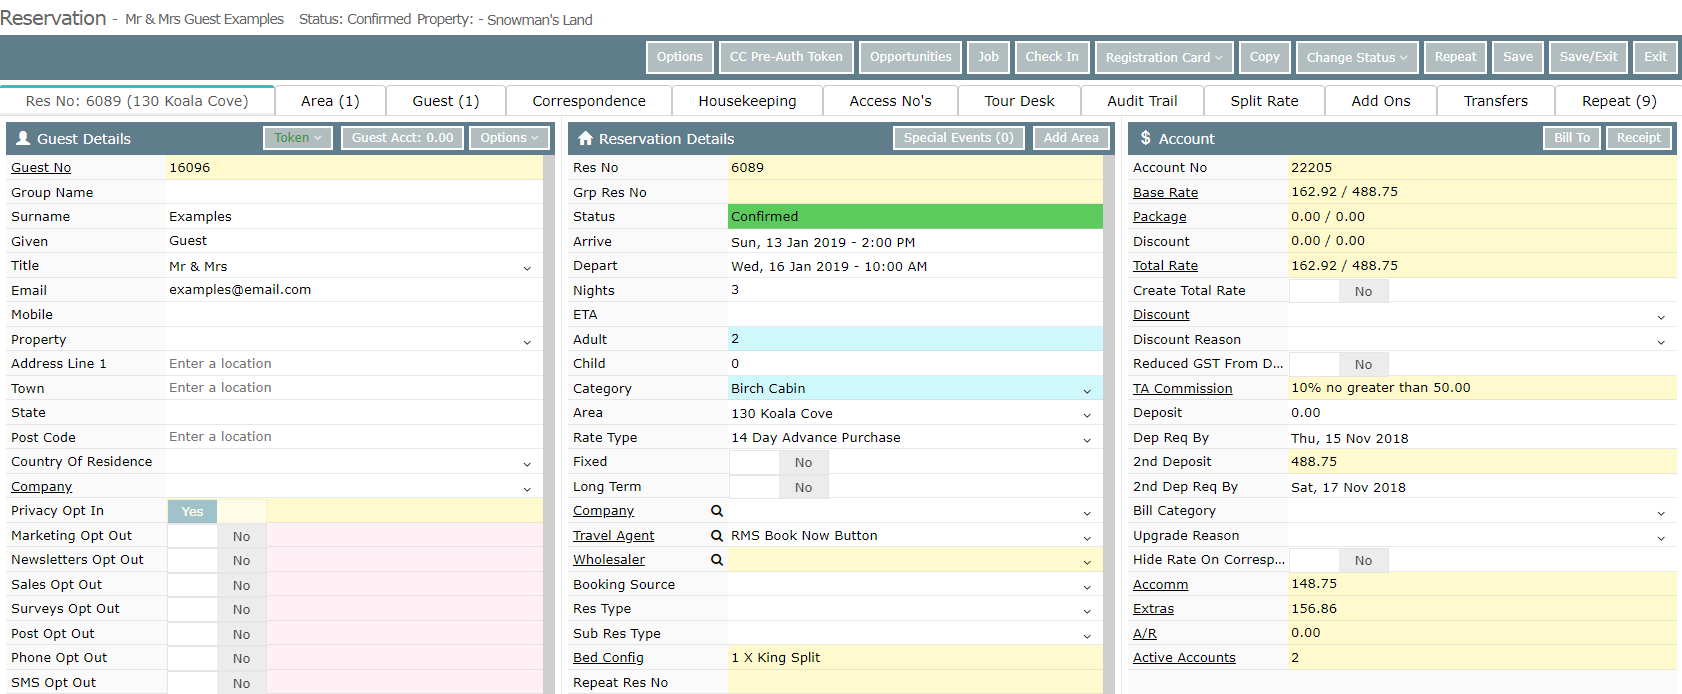Click the Wholesaler search magnifier icon
This screenshot has height=694, width=1682.
point(717,560)
